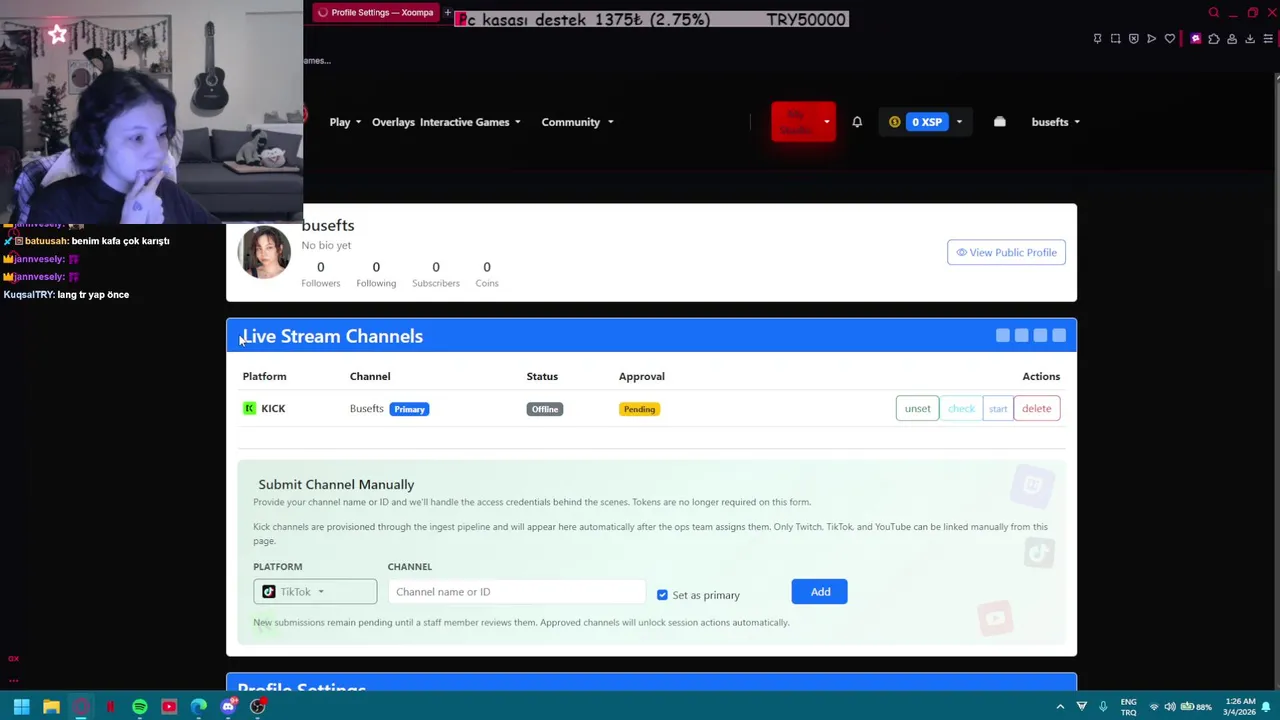The height and width of the screenshot is (720, 1280).
Task: Open Microsoft Edge from taskbar
Action: [x=199, y=707]
